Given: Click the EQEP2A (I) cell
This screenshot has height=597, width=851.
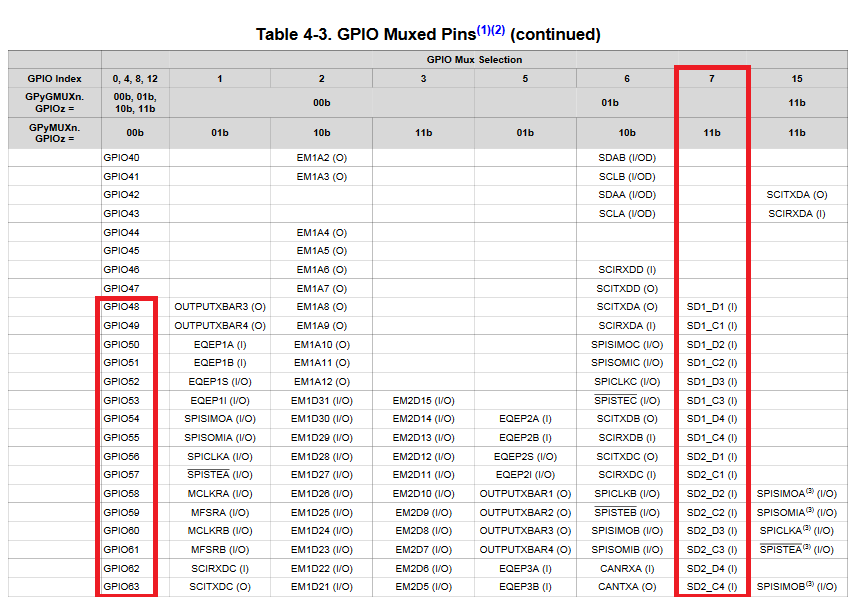Looking at the screenshot, I should tap(525, 418).
